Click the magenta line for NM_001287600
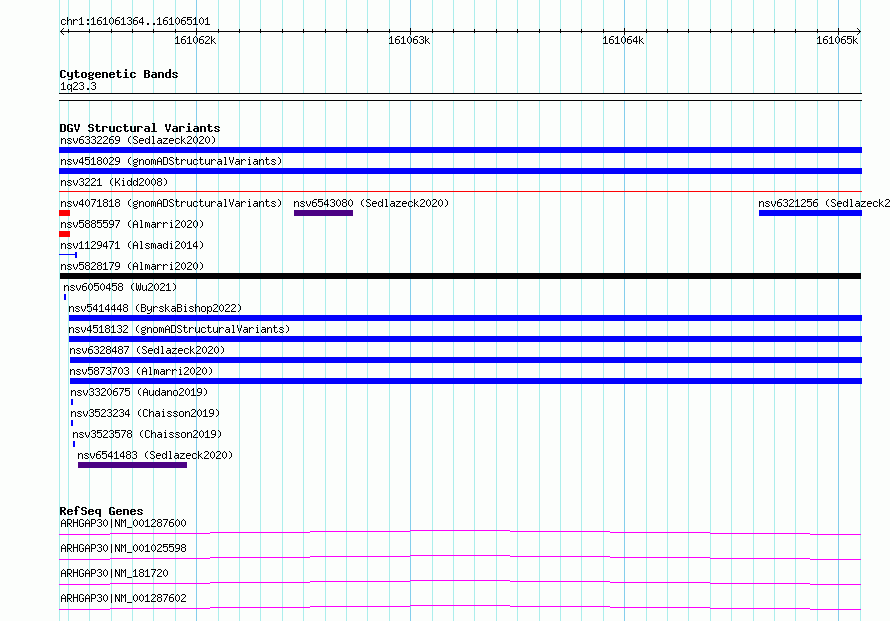 tap(460, 532)
